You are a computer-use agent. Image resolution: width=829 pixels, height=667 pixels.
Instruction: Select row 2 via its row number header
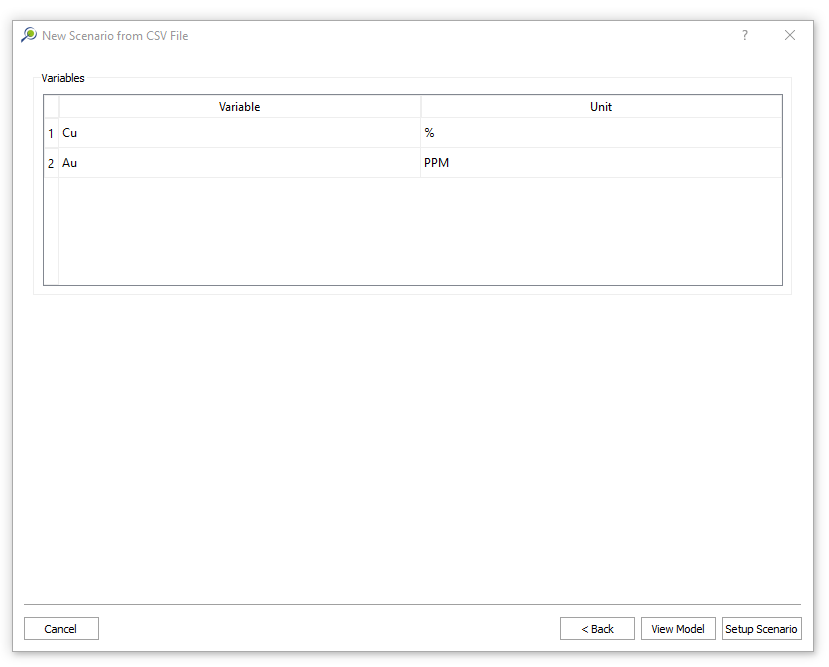[x=51, y=163]
